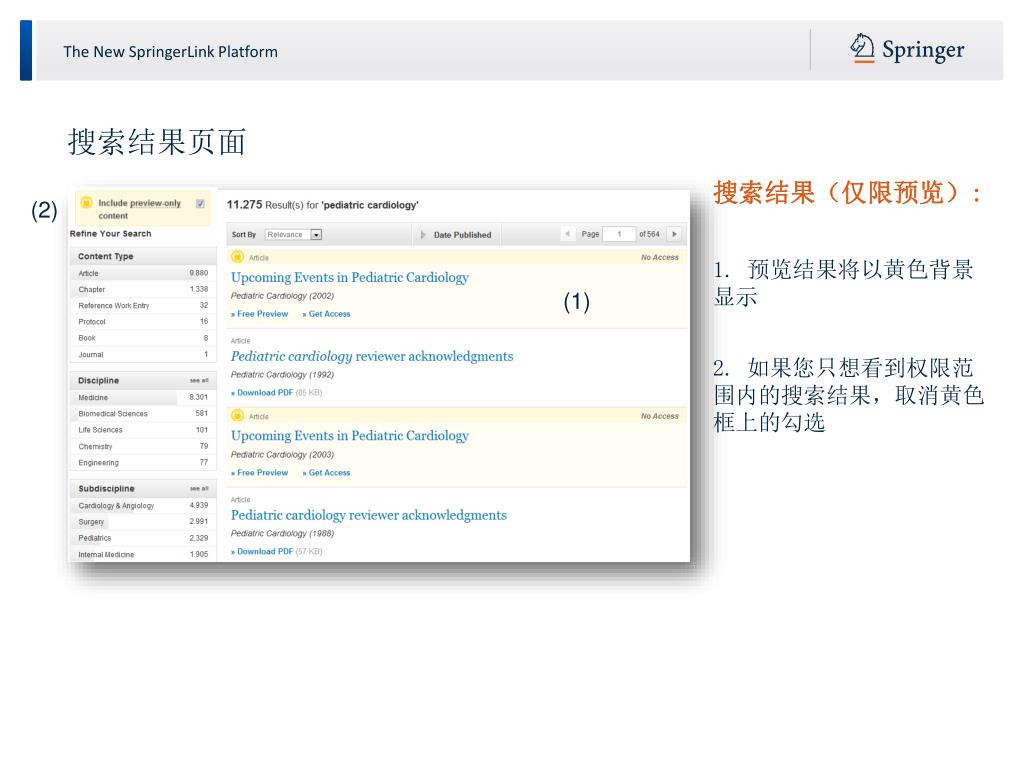The image size is (1024, 768).
Task: Go to previous results page arrow
Action: pos(568,234)
